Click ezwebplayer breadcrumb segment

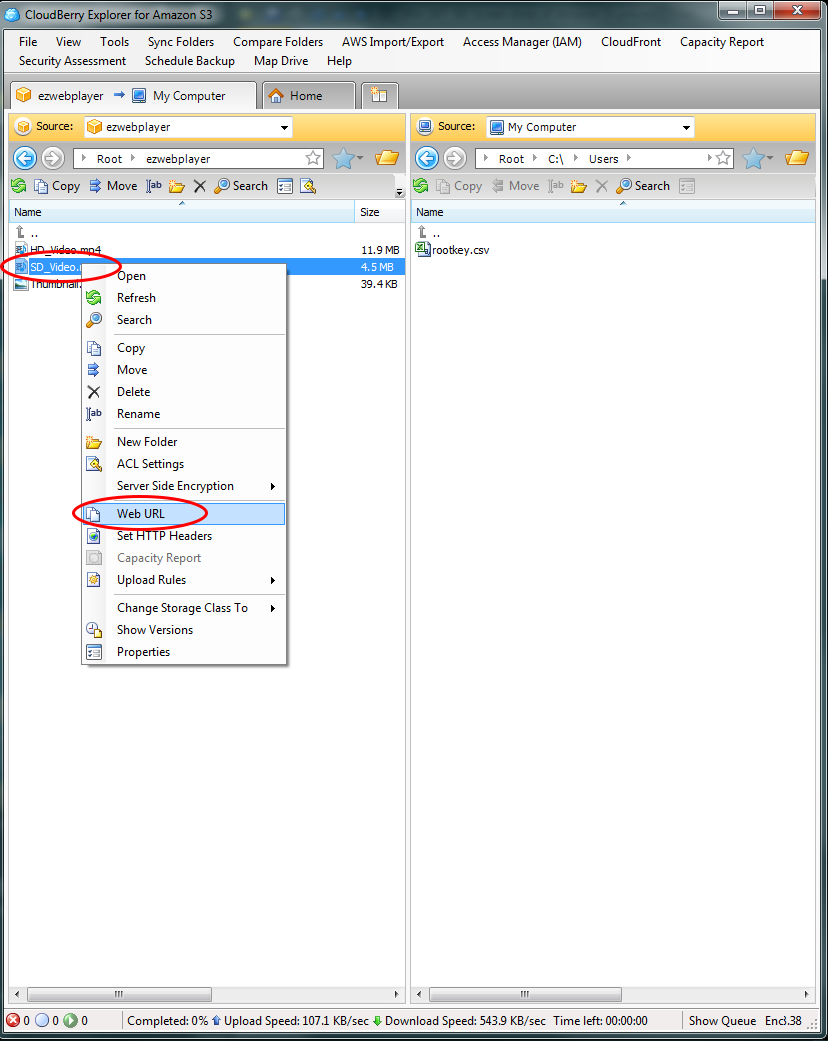click(178, 159)
